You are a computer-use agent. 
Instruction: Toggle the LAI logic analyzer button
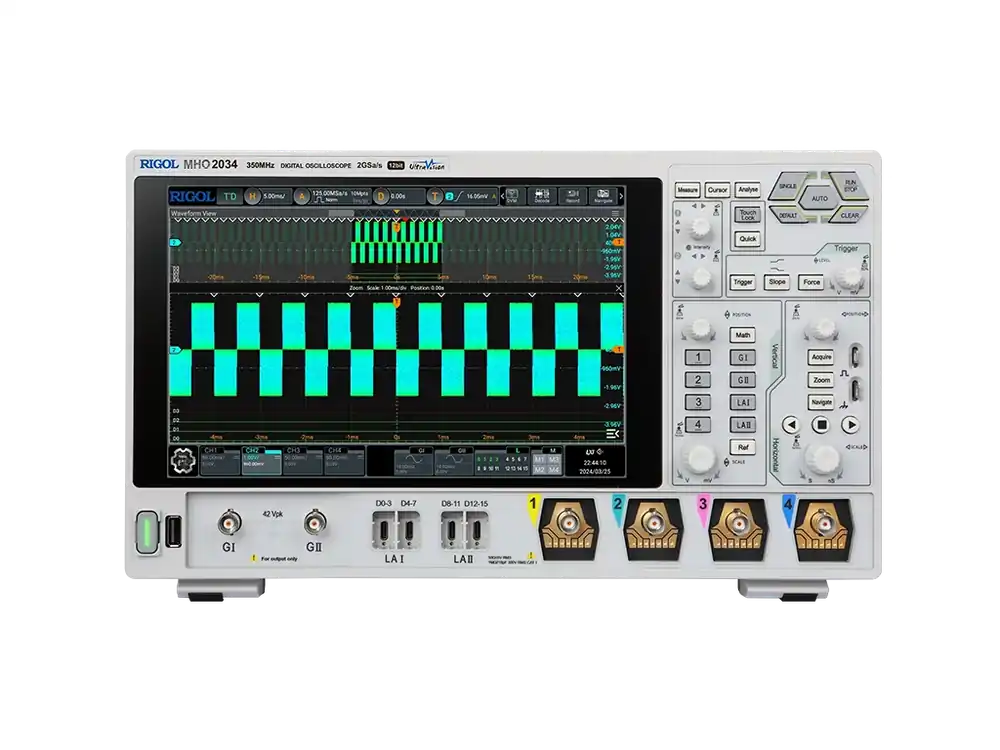742,402
